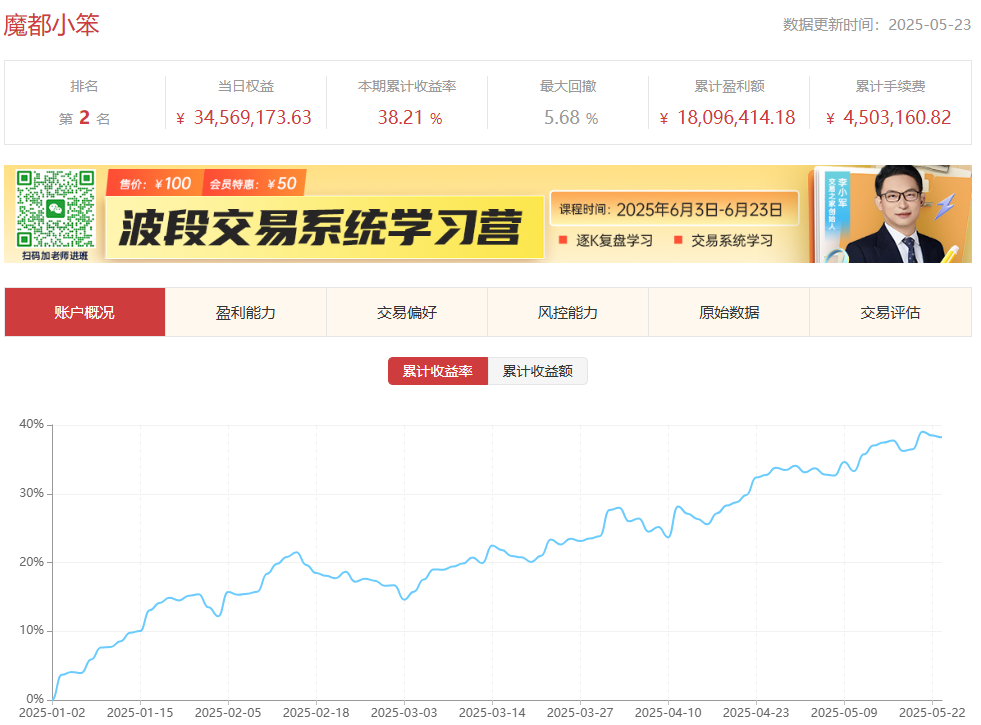981x725 pixels.
Task: Switch chart to 累计收益额
Action: 537,371
